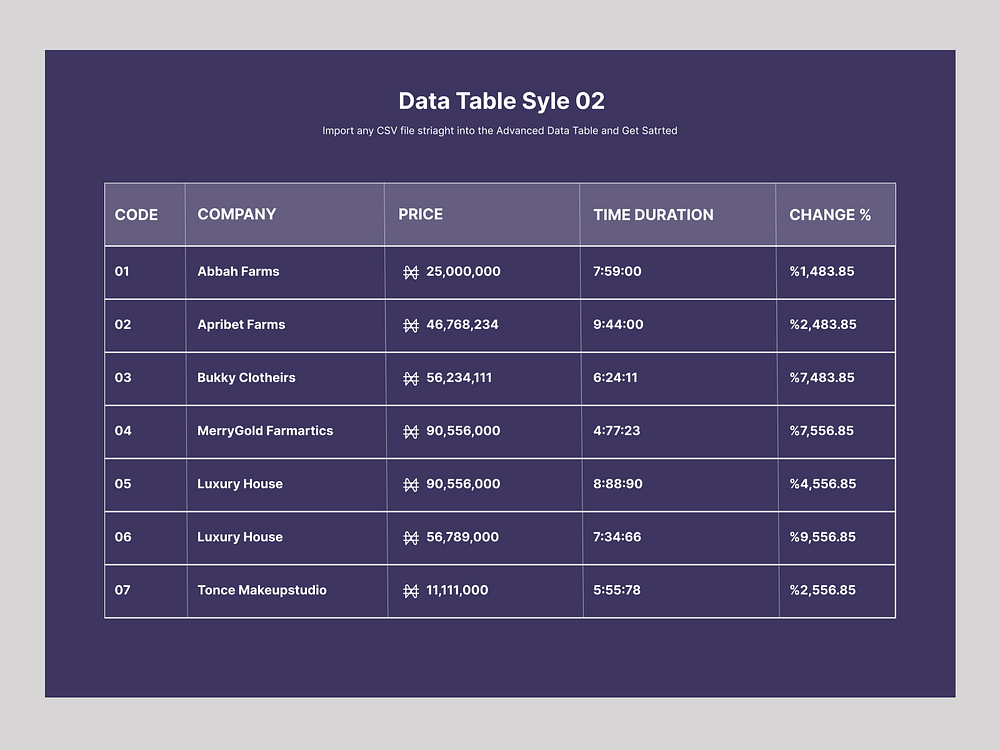Click the Naira icon next to 56,789,000
This screenshot has width=1000, height=750.
click(410, 537)
